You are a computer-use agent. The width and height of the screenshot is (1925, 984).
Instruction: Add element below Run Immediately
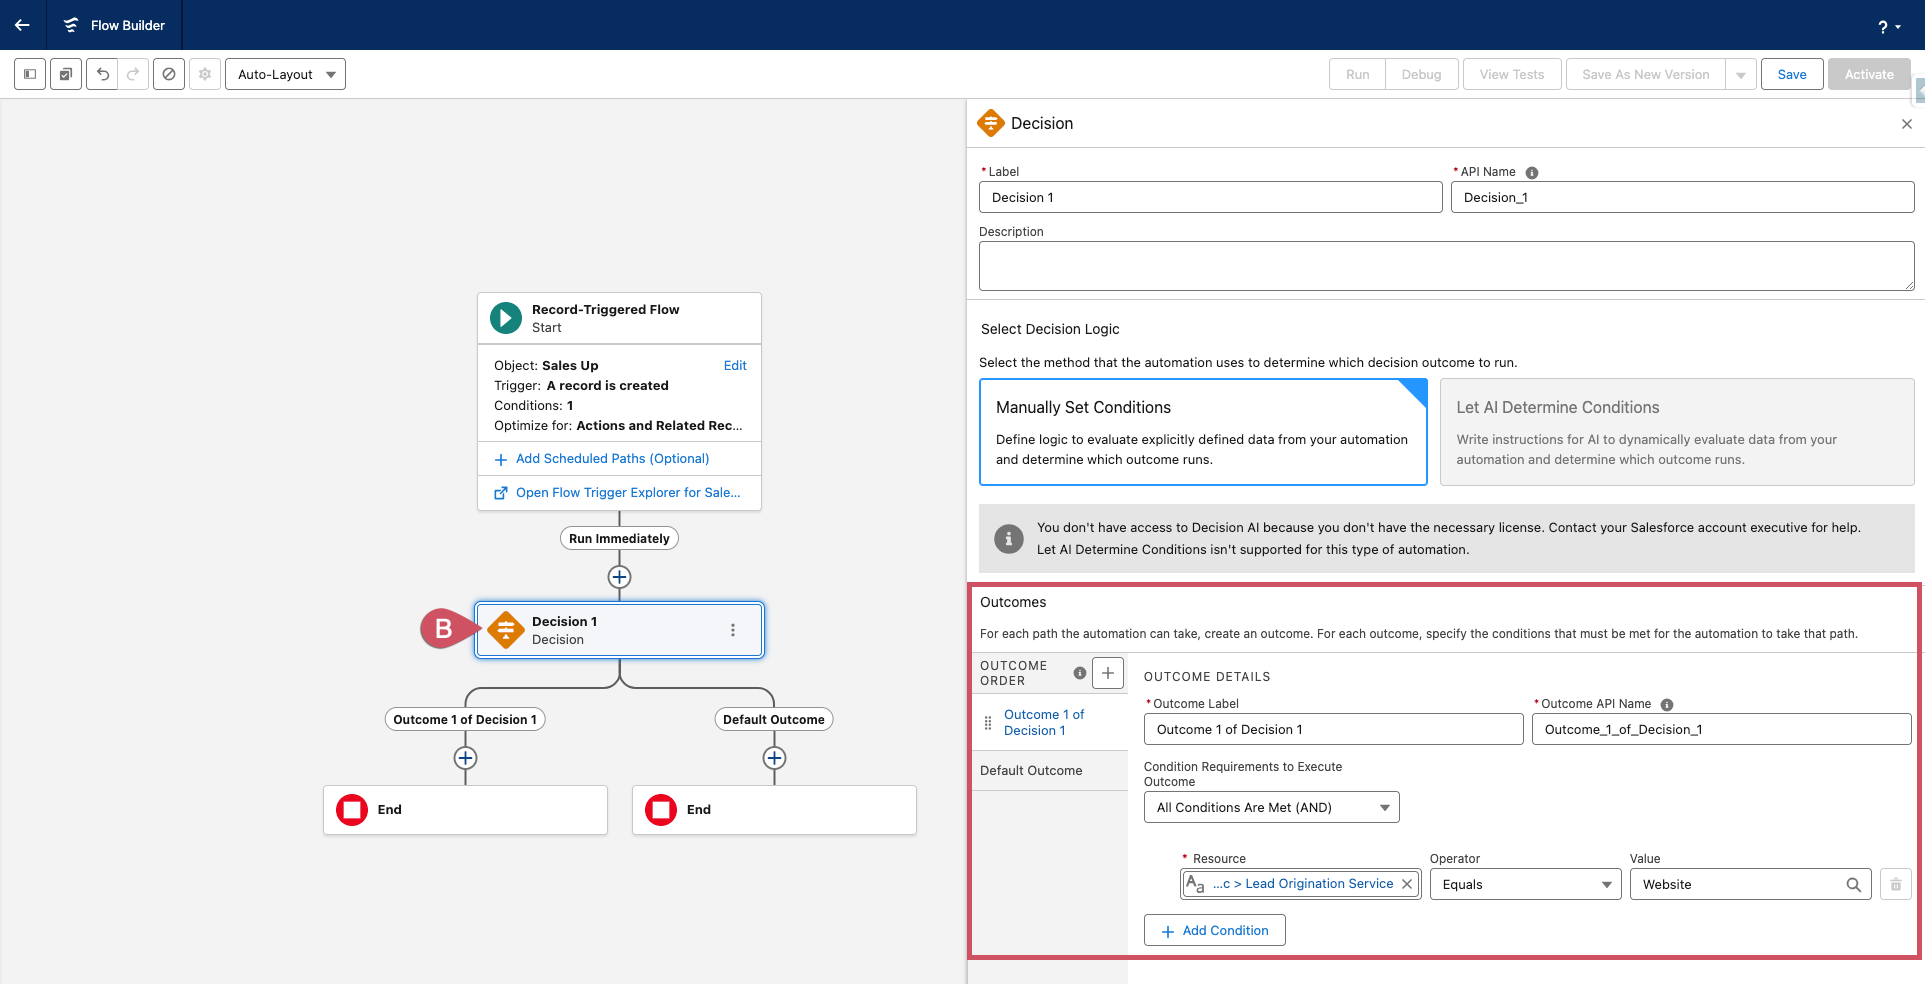pyautogui.click(x=619, y=577)
